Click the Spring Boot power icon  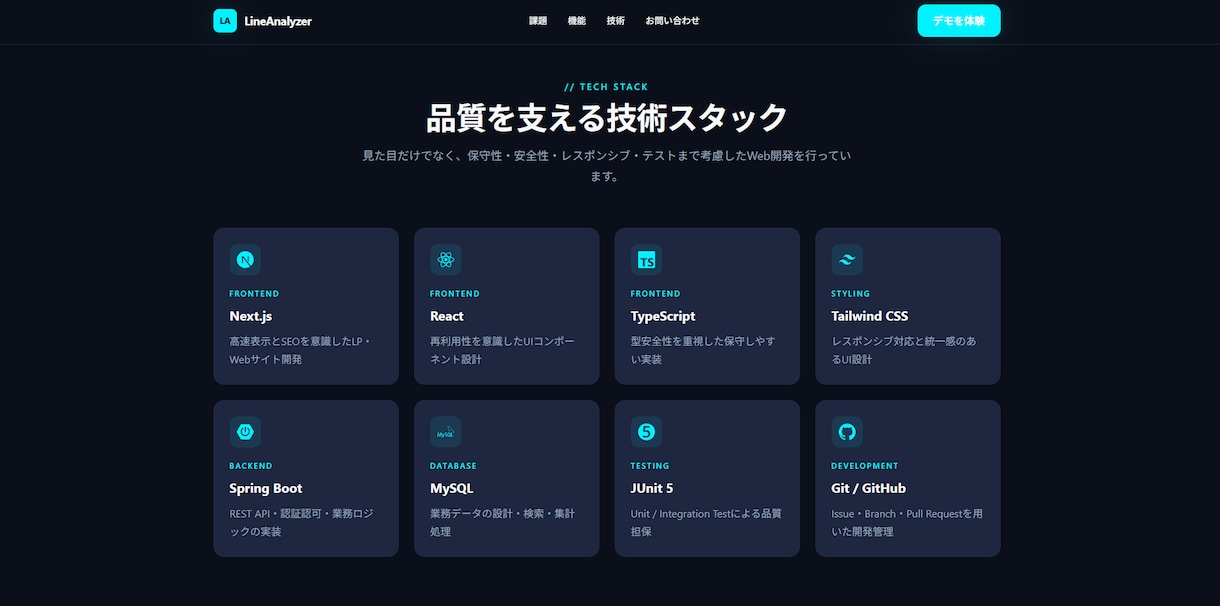point(245,432)
